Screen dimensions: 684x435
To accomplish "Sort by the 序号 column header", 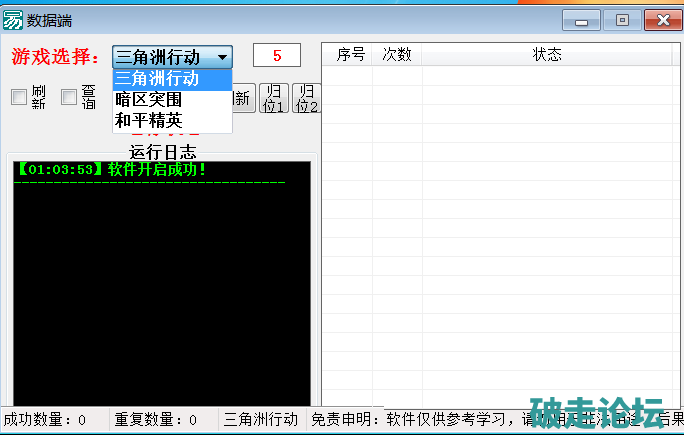I will click(x=350, y=54).
